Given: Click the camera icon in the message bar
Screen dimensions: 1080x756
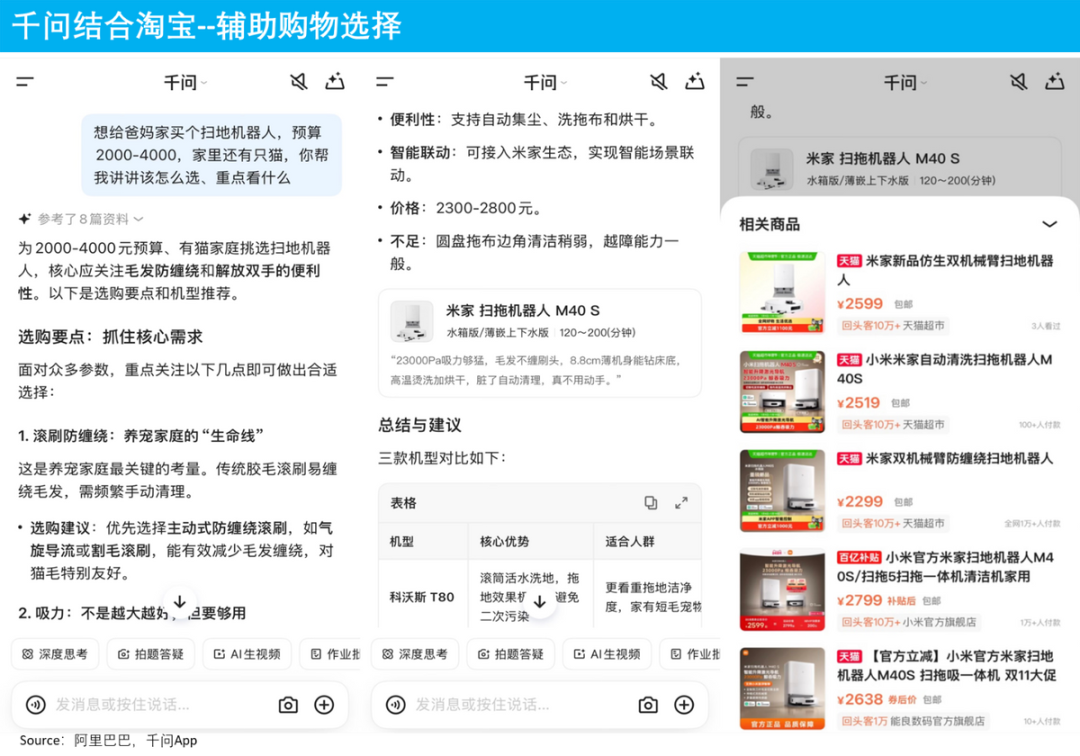Looking at the screenshot, I should click(x=288, y=705).
